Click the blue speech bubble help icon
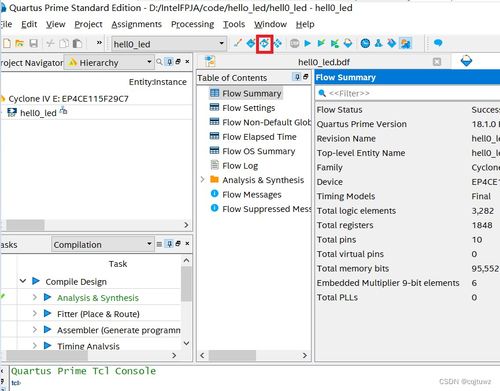 tap(438, 43)
